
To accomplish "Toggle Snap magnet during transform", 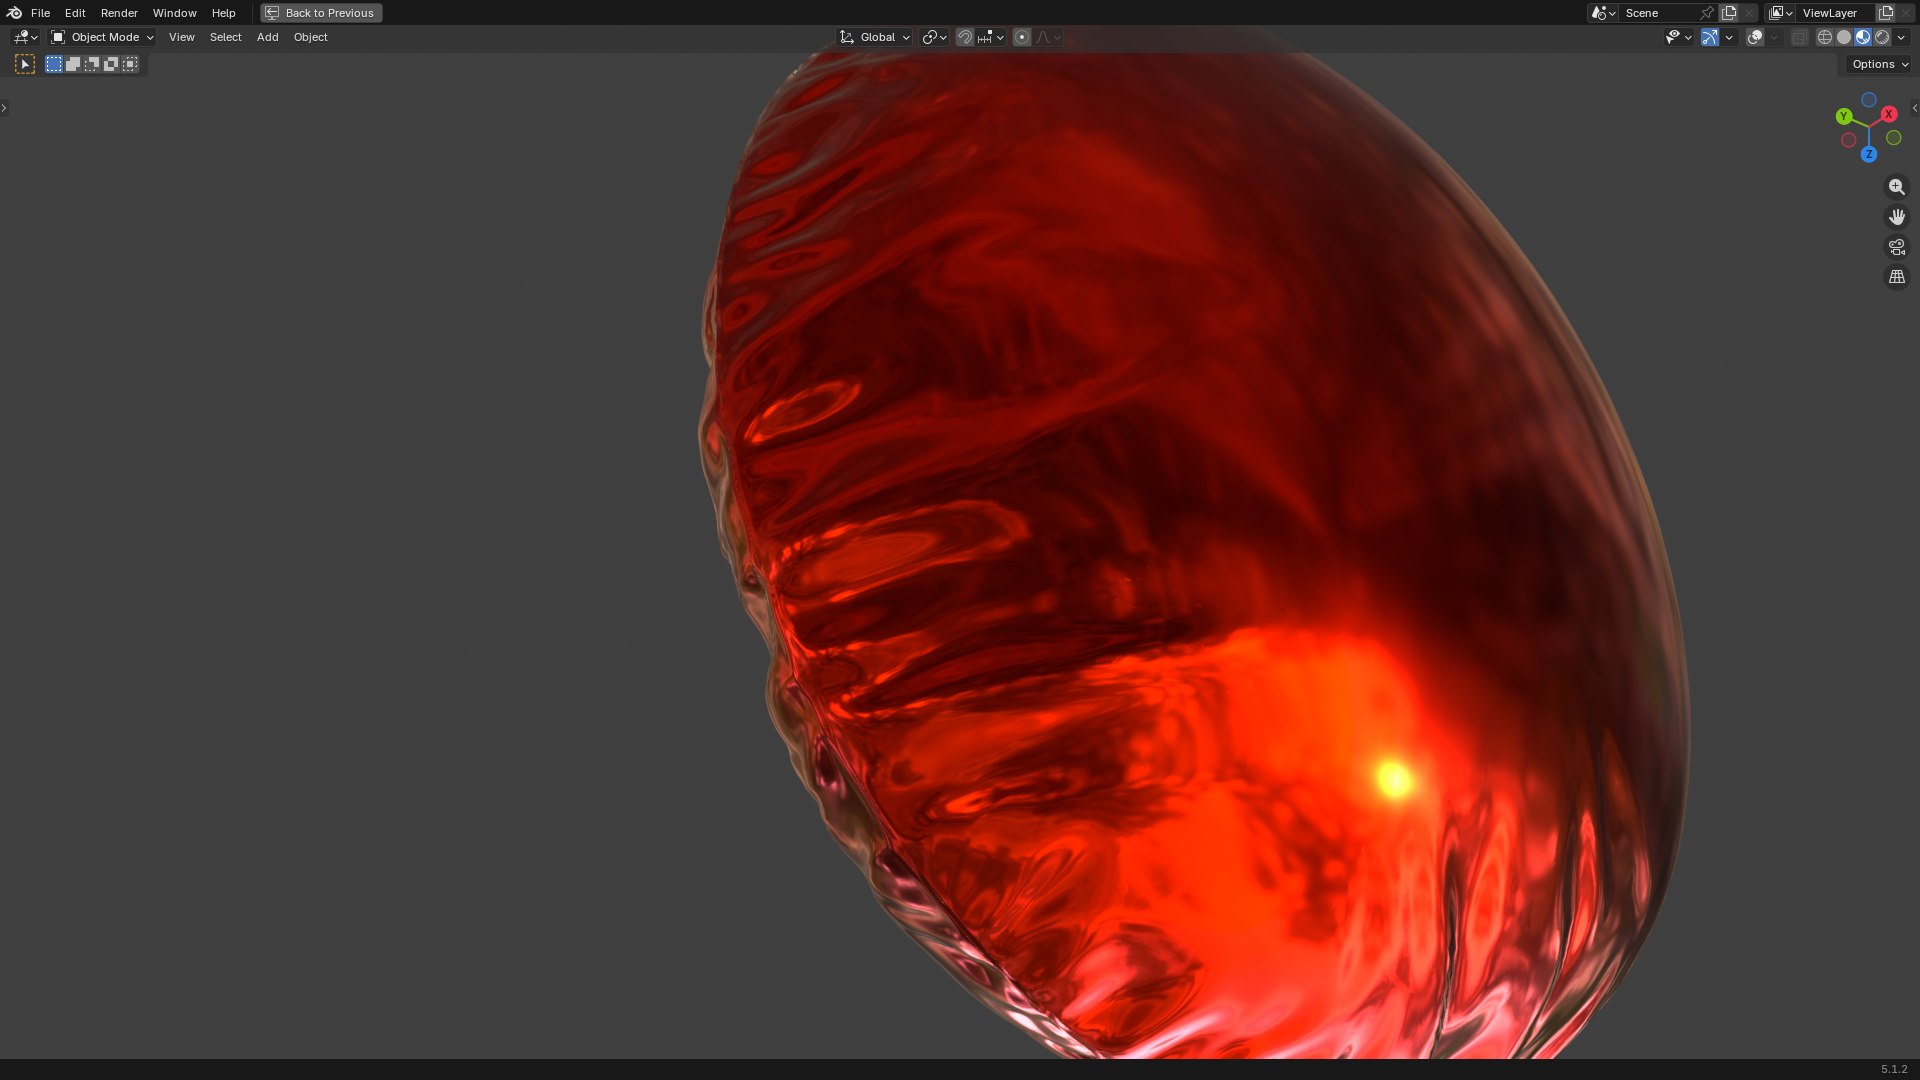I will [965, 37].
